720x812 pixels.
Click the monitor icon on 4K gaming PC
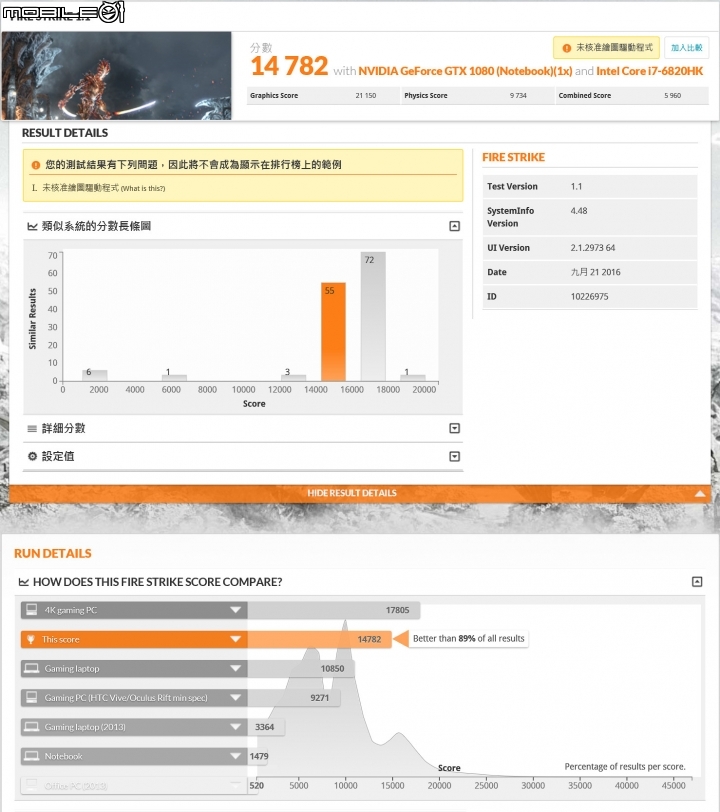click(x=32, y=610)
